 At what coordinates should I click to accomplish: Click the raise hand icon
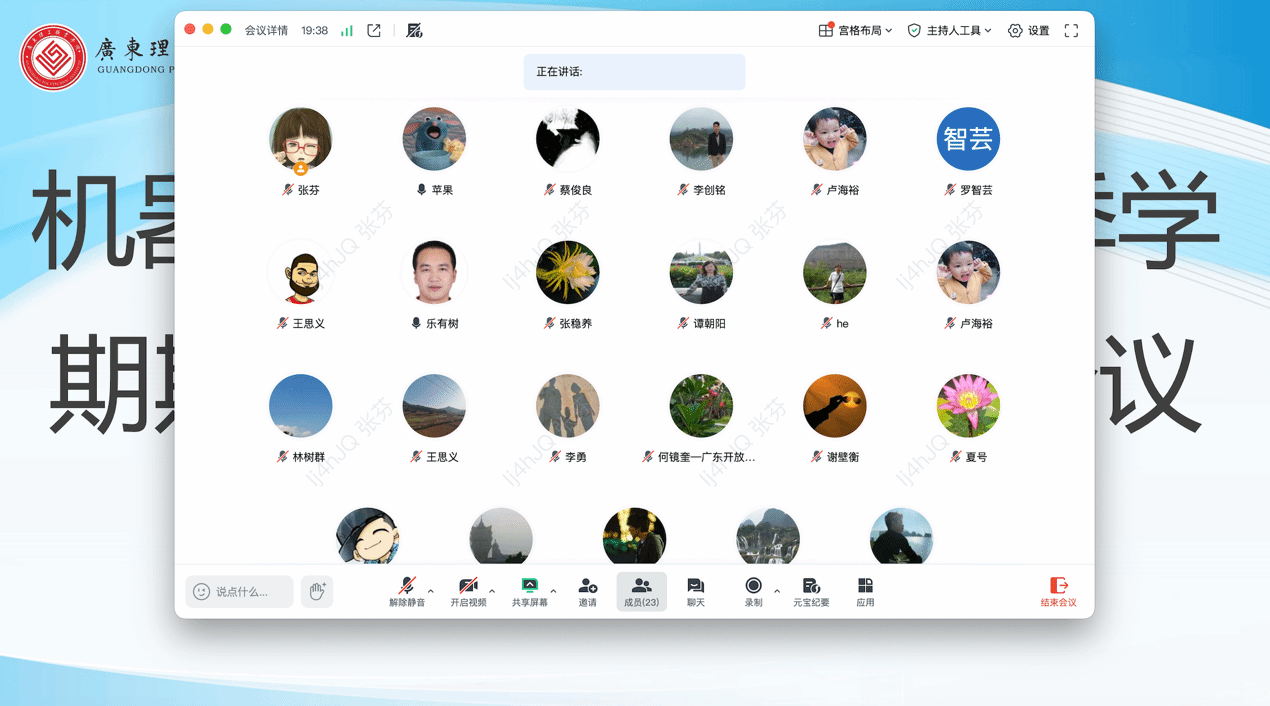click(317, 591)
